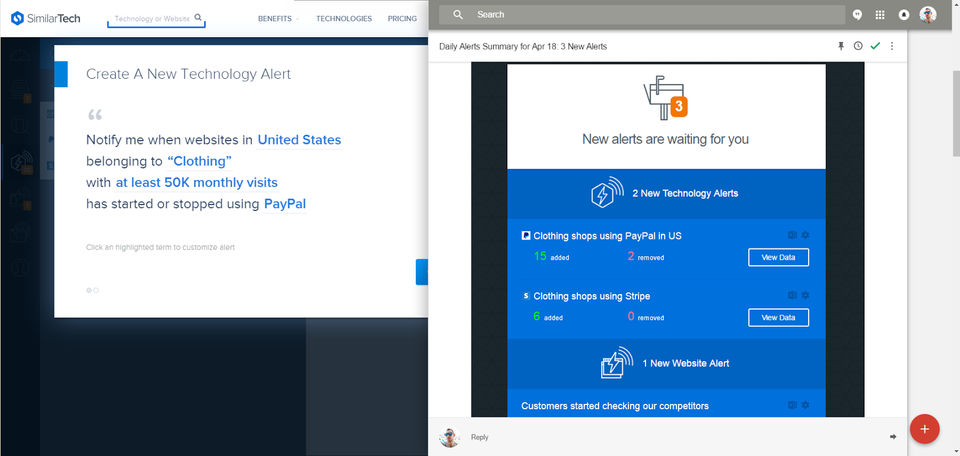The image size is (960, 456).
Task: Open the Hangouts chat icon
Action: (x=857, y=15)
